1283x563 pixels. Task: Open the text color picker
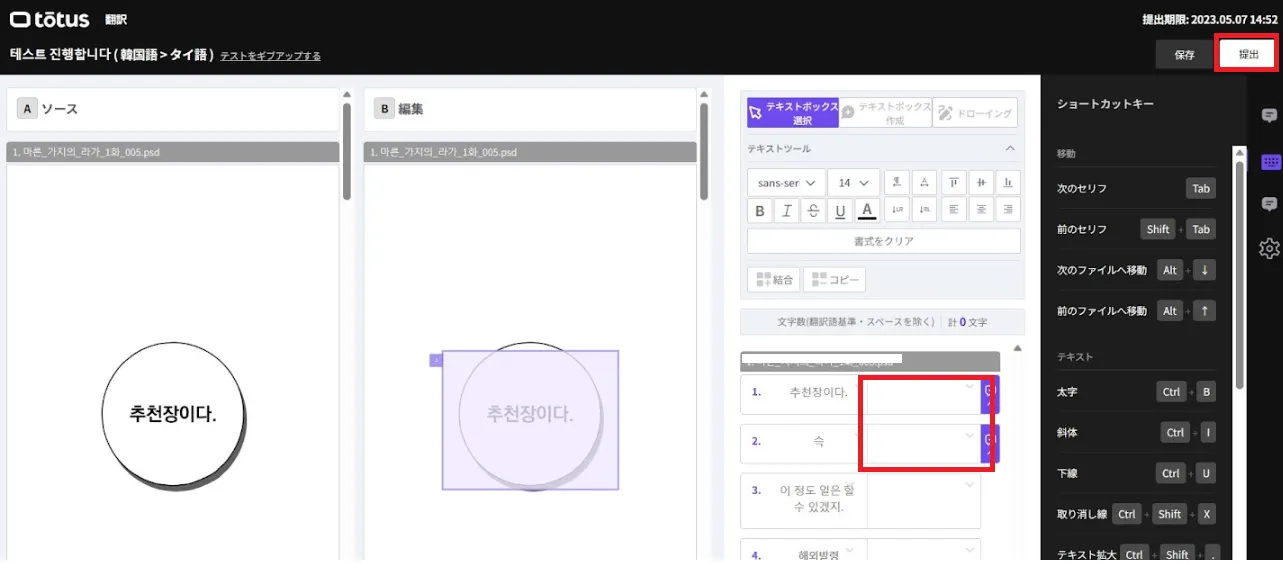867,210
